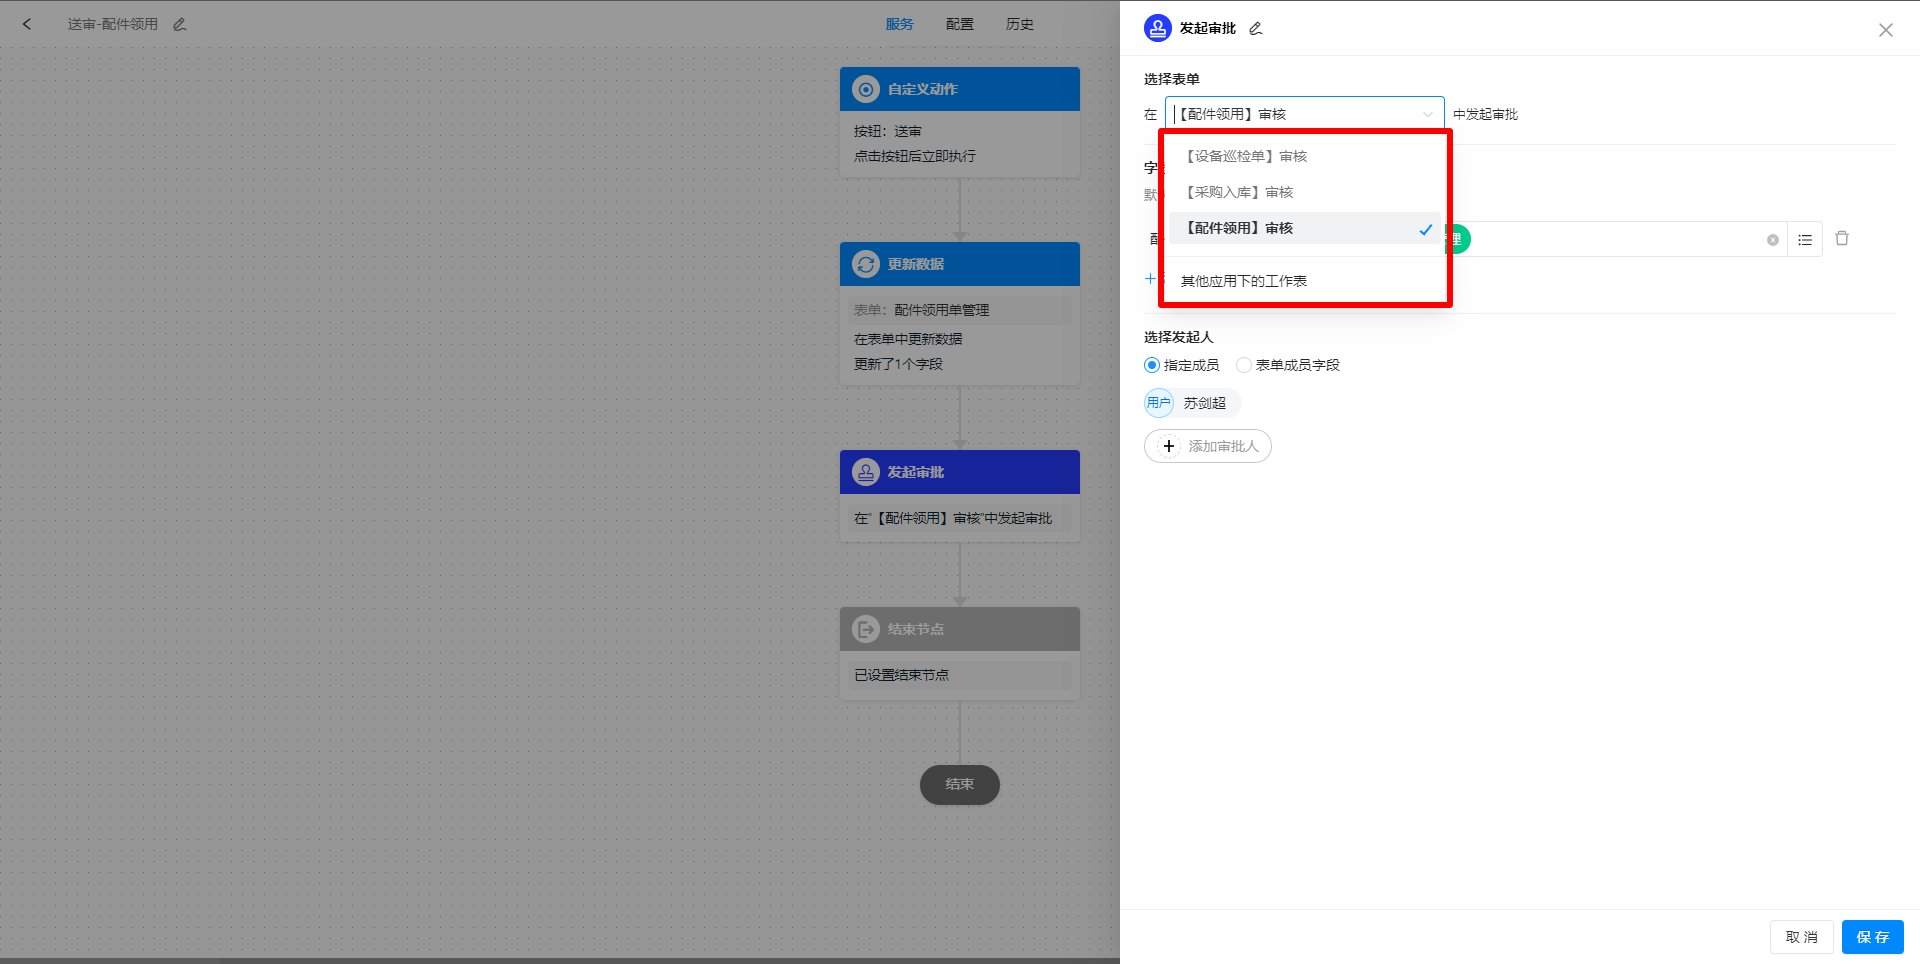Click the 自定义动作 node icon
The image size is (1920, 964).
coord(865,90)
